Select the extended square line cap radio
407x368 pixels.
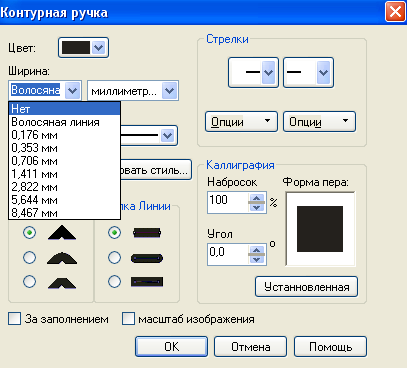click(114, 282)
